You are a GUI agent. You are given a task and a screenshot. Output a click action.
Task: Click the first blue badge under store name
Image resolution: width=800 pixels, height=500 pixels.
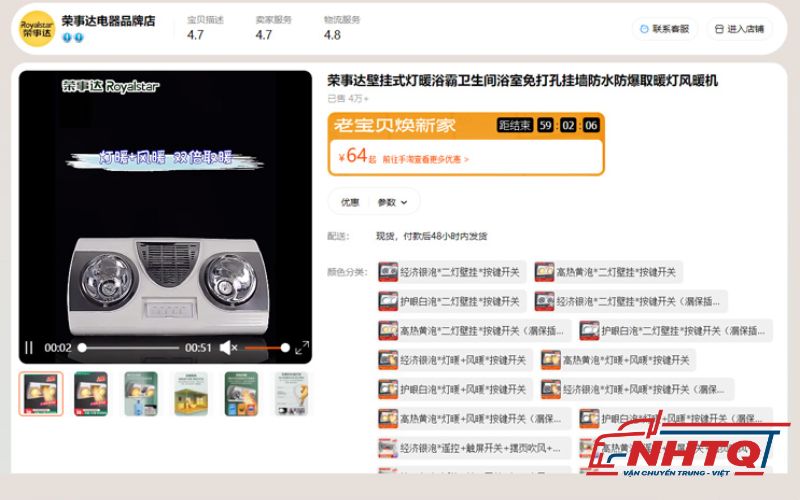click(x=67, y=37)
